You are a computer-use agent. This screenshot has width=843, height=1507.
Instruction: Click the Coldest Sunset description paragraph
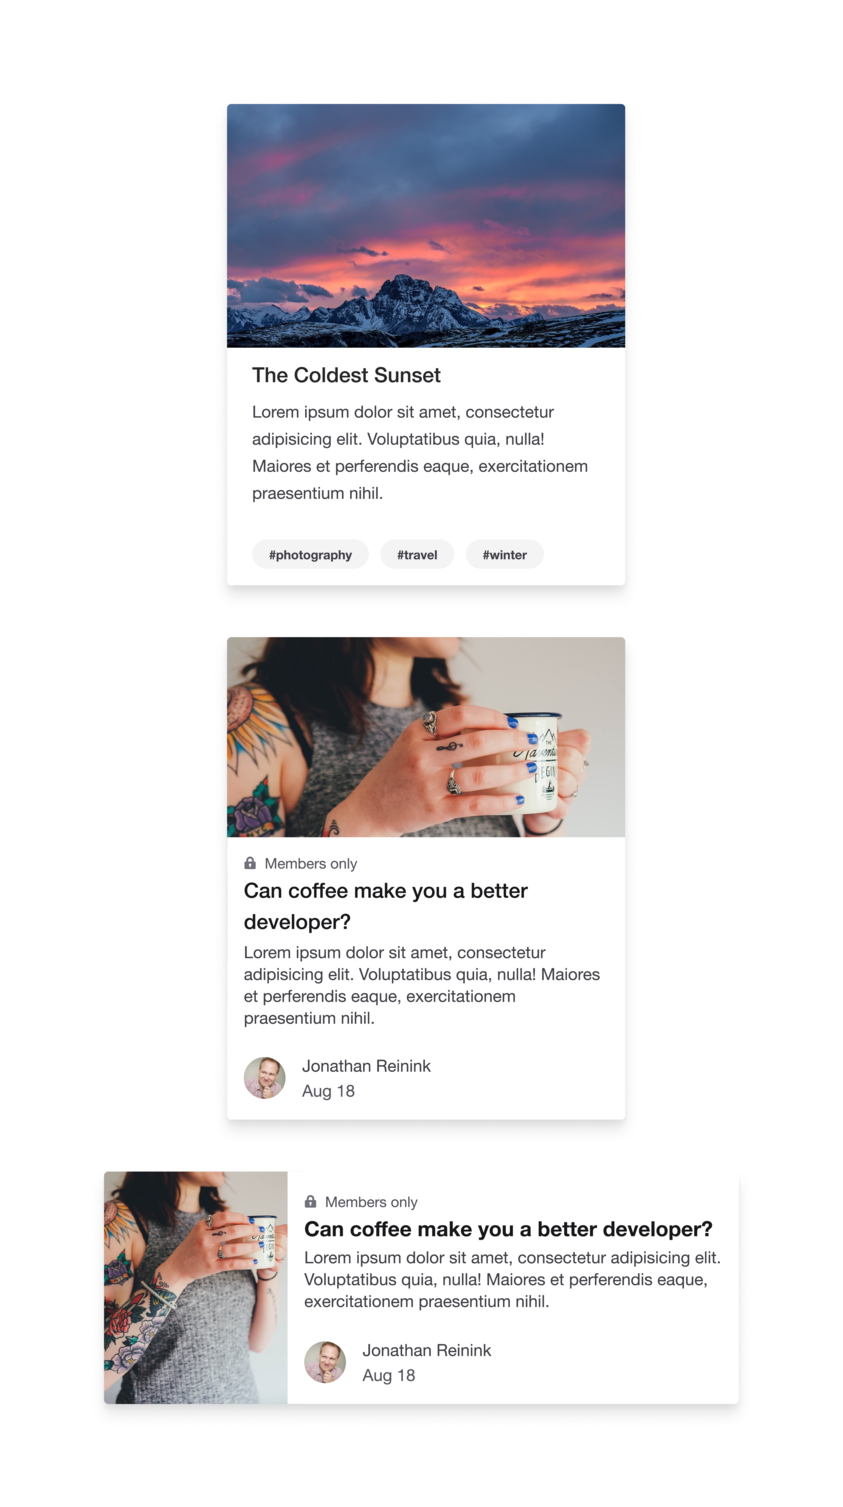pyautogui.click(x=420, y=452)
